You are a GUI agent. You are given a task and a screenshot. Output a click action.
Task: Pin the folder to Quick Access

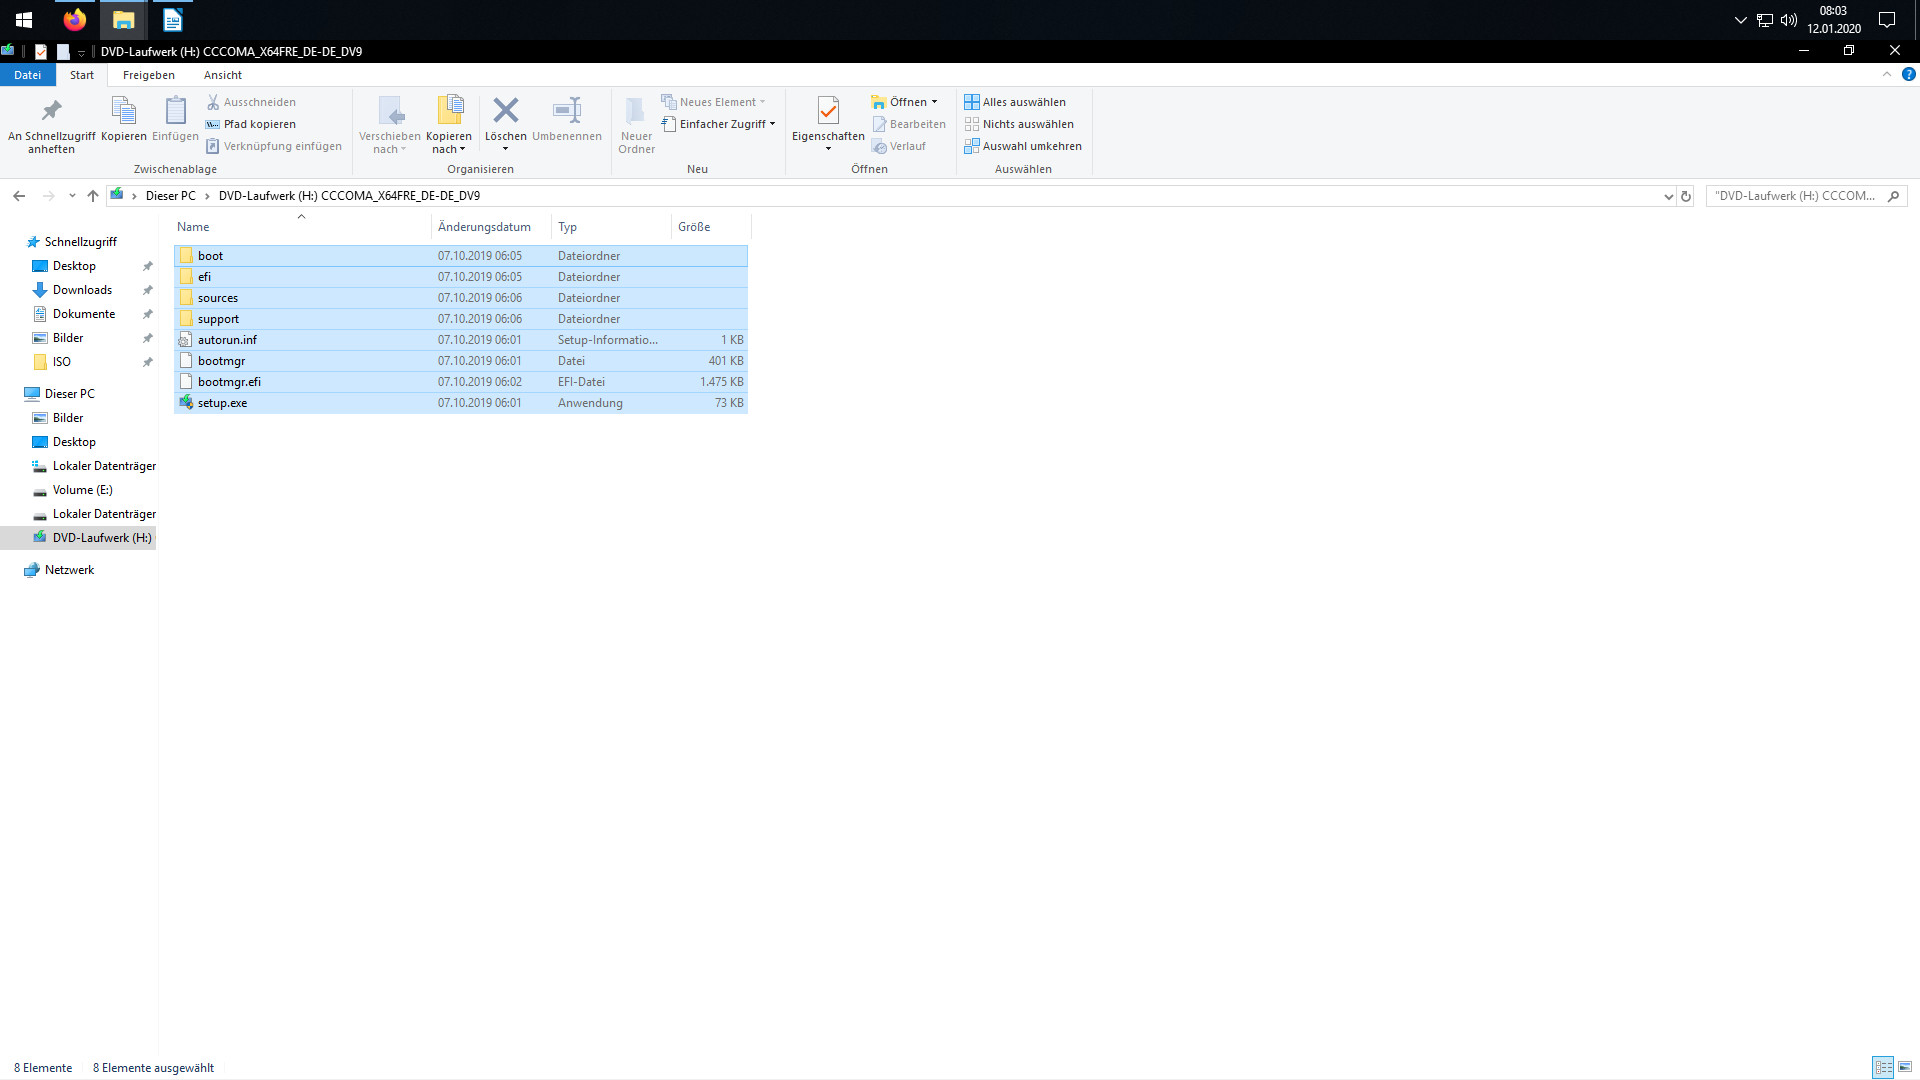[x=51, y=124]
